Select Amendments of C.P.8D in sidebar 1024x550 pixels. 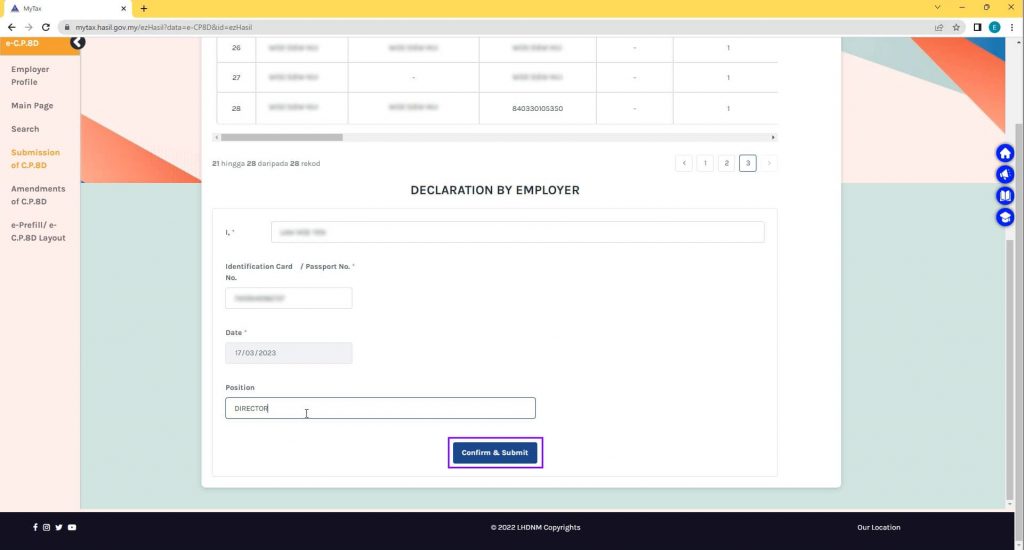click(38, 195)
